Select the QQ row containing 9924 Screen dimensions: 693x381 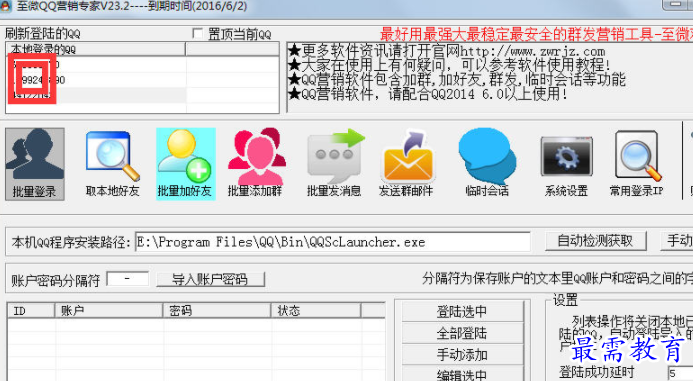[x=96, y=80]
